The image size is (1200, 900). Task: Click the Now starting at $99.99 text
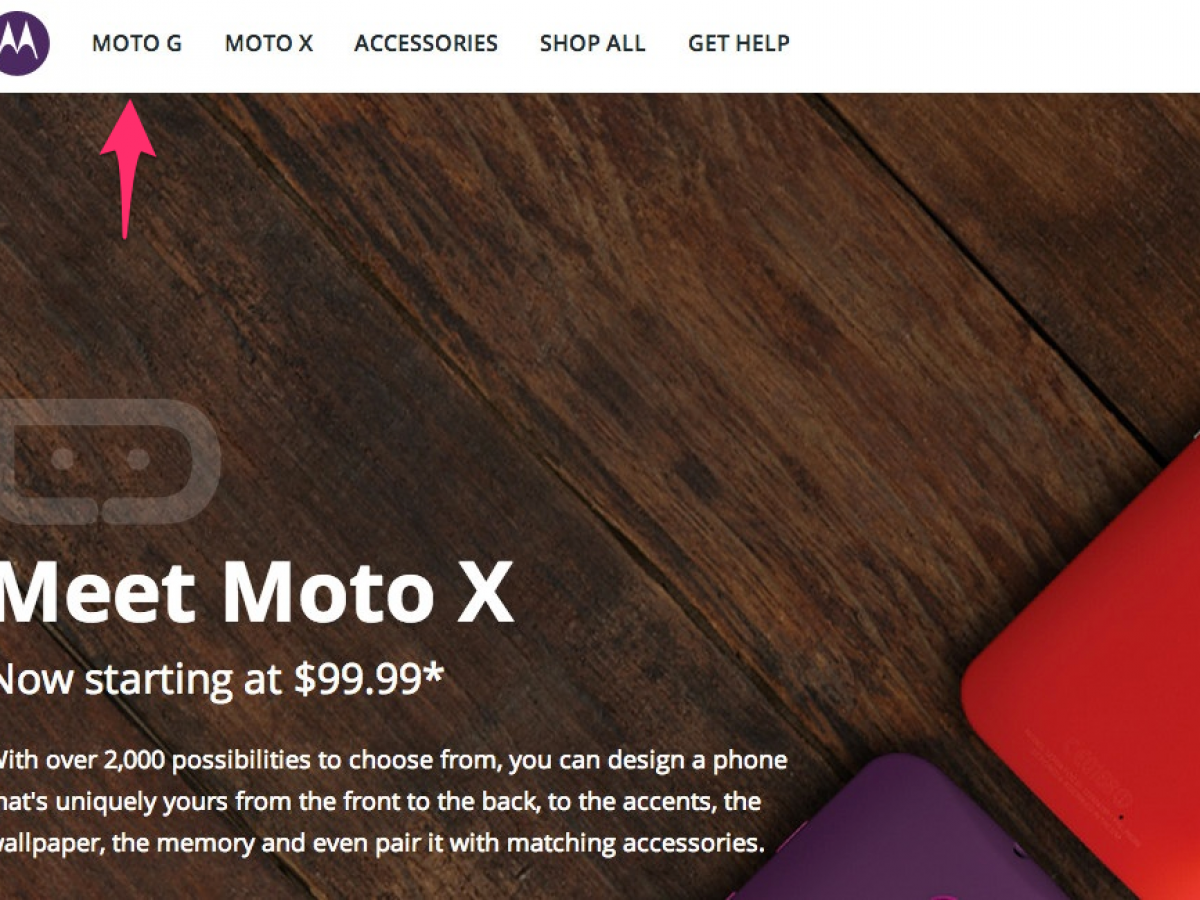(x=220, y=679)
